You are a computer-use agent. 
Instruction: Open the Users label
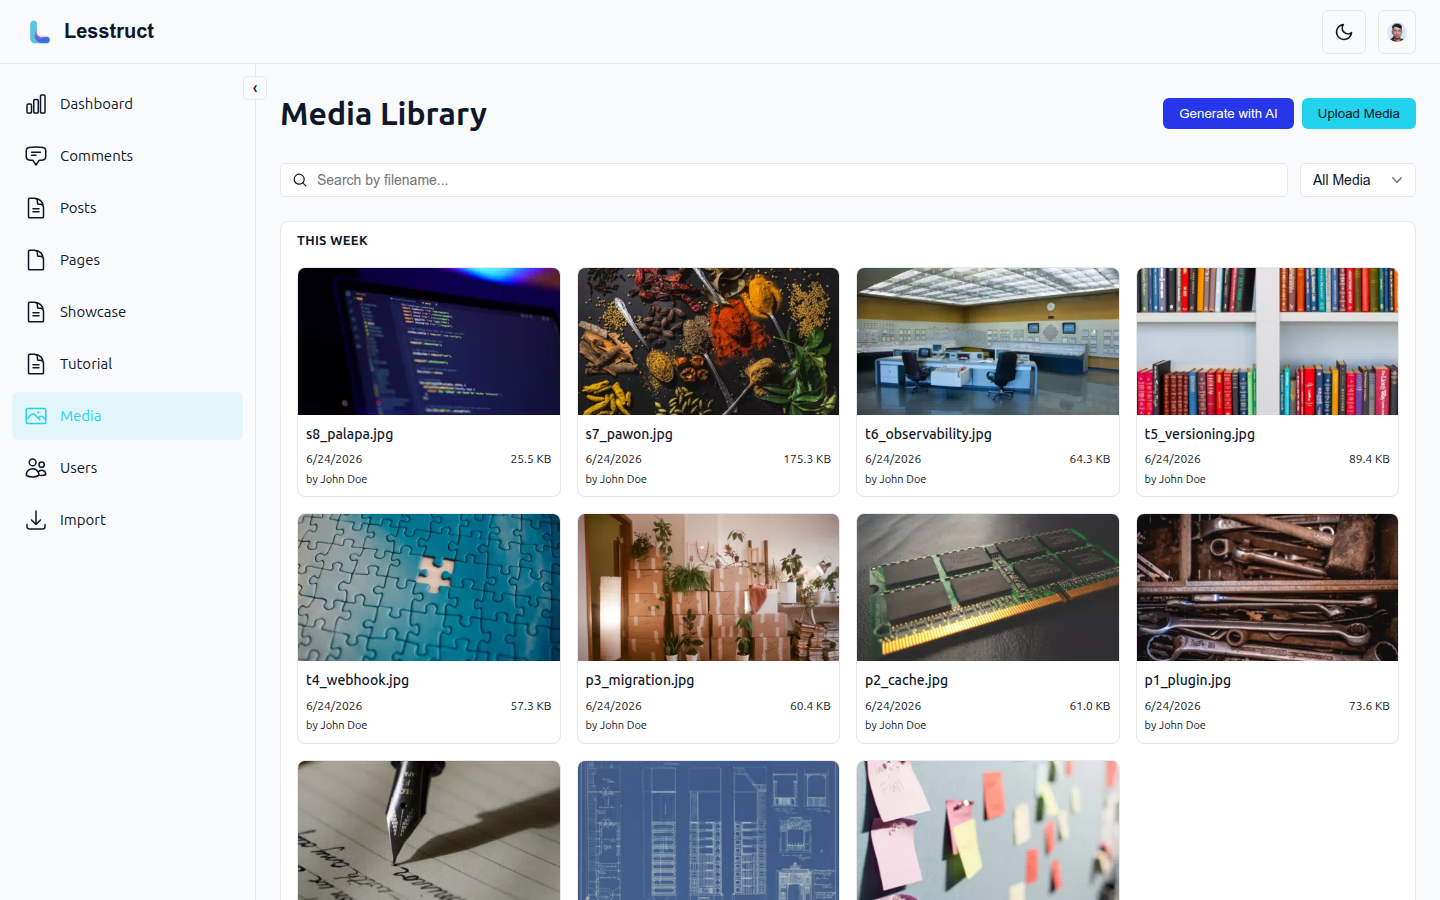pos(78,468)
